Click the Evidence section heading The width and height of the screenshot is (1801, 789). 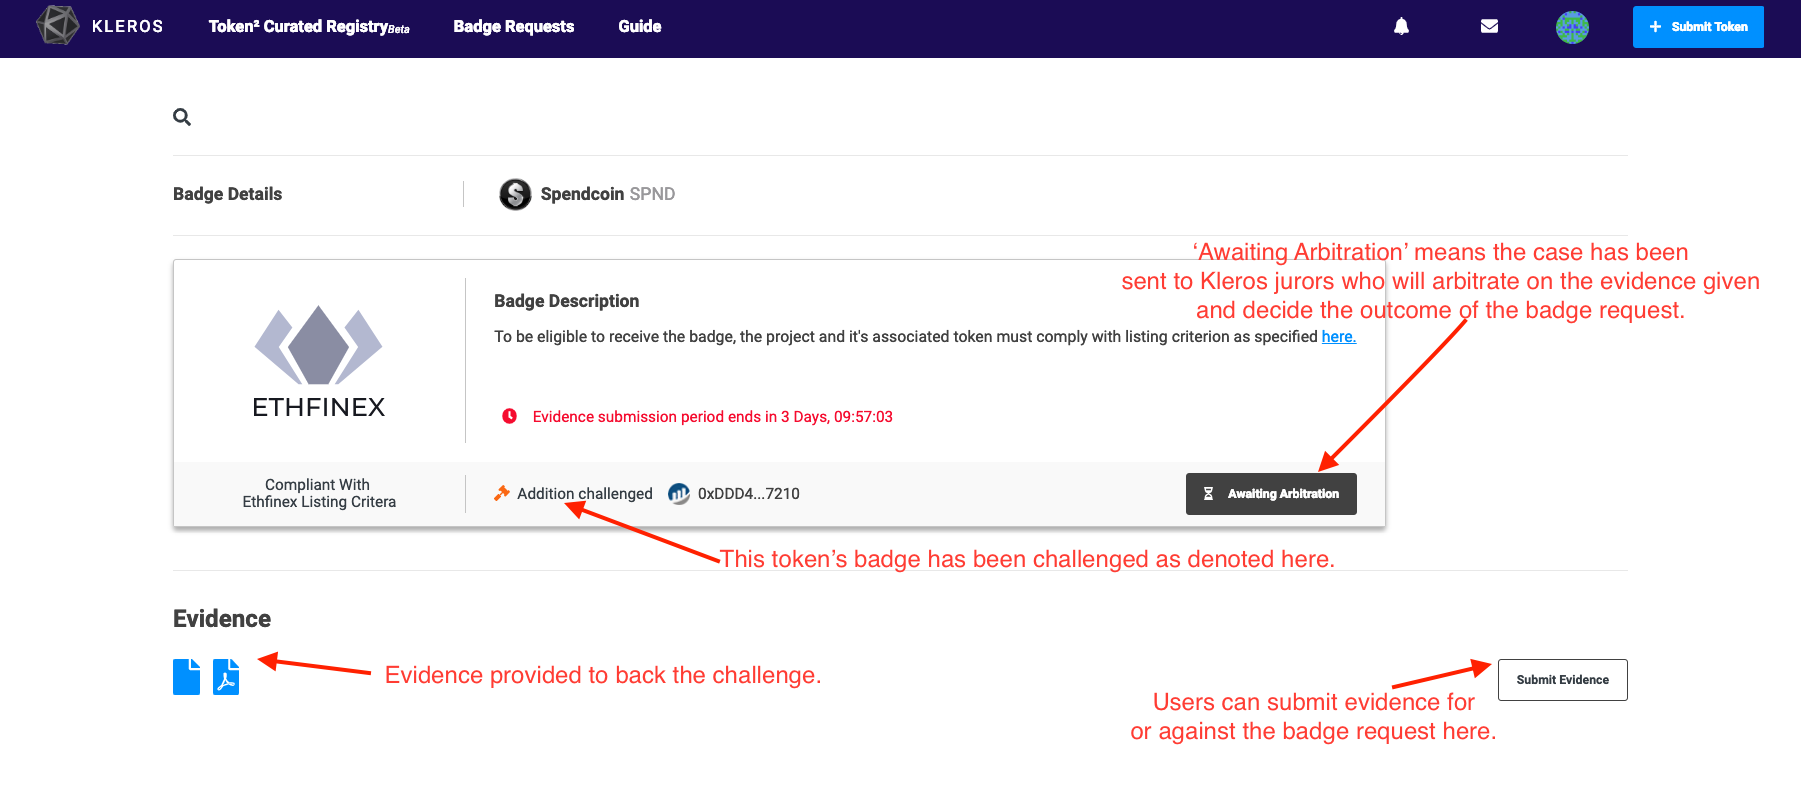coord(222,619)
